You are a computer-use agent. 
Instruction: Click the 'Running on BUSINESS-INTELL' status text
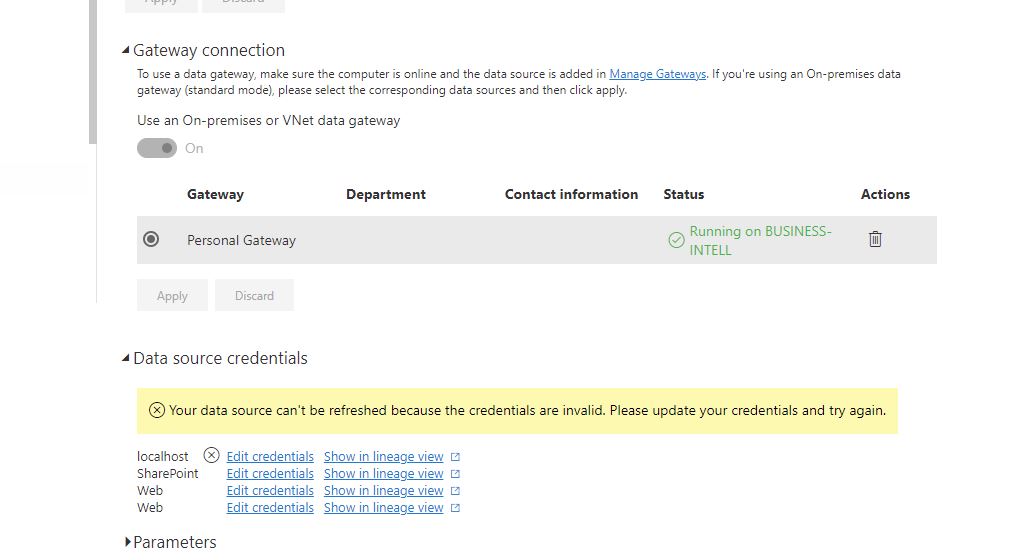[760, 241]
